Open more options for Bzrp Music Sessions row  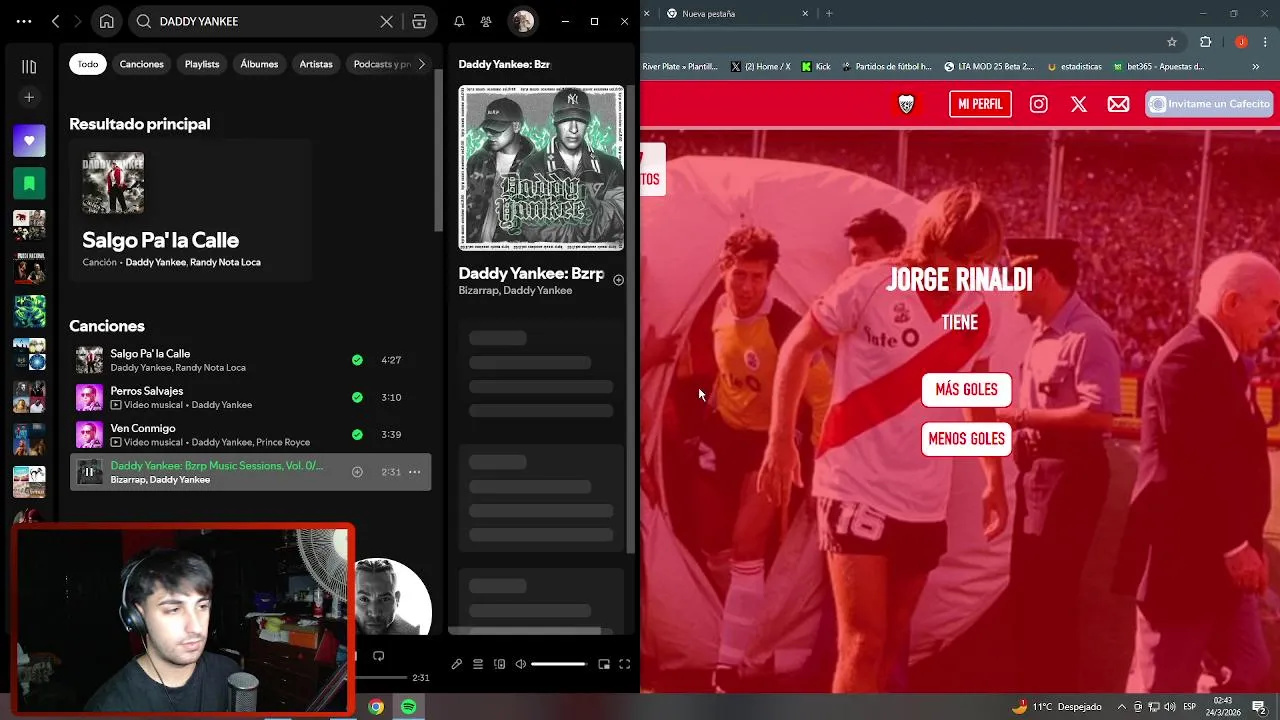click(x=414, y=472)
